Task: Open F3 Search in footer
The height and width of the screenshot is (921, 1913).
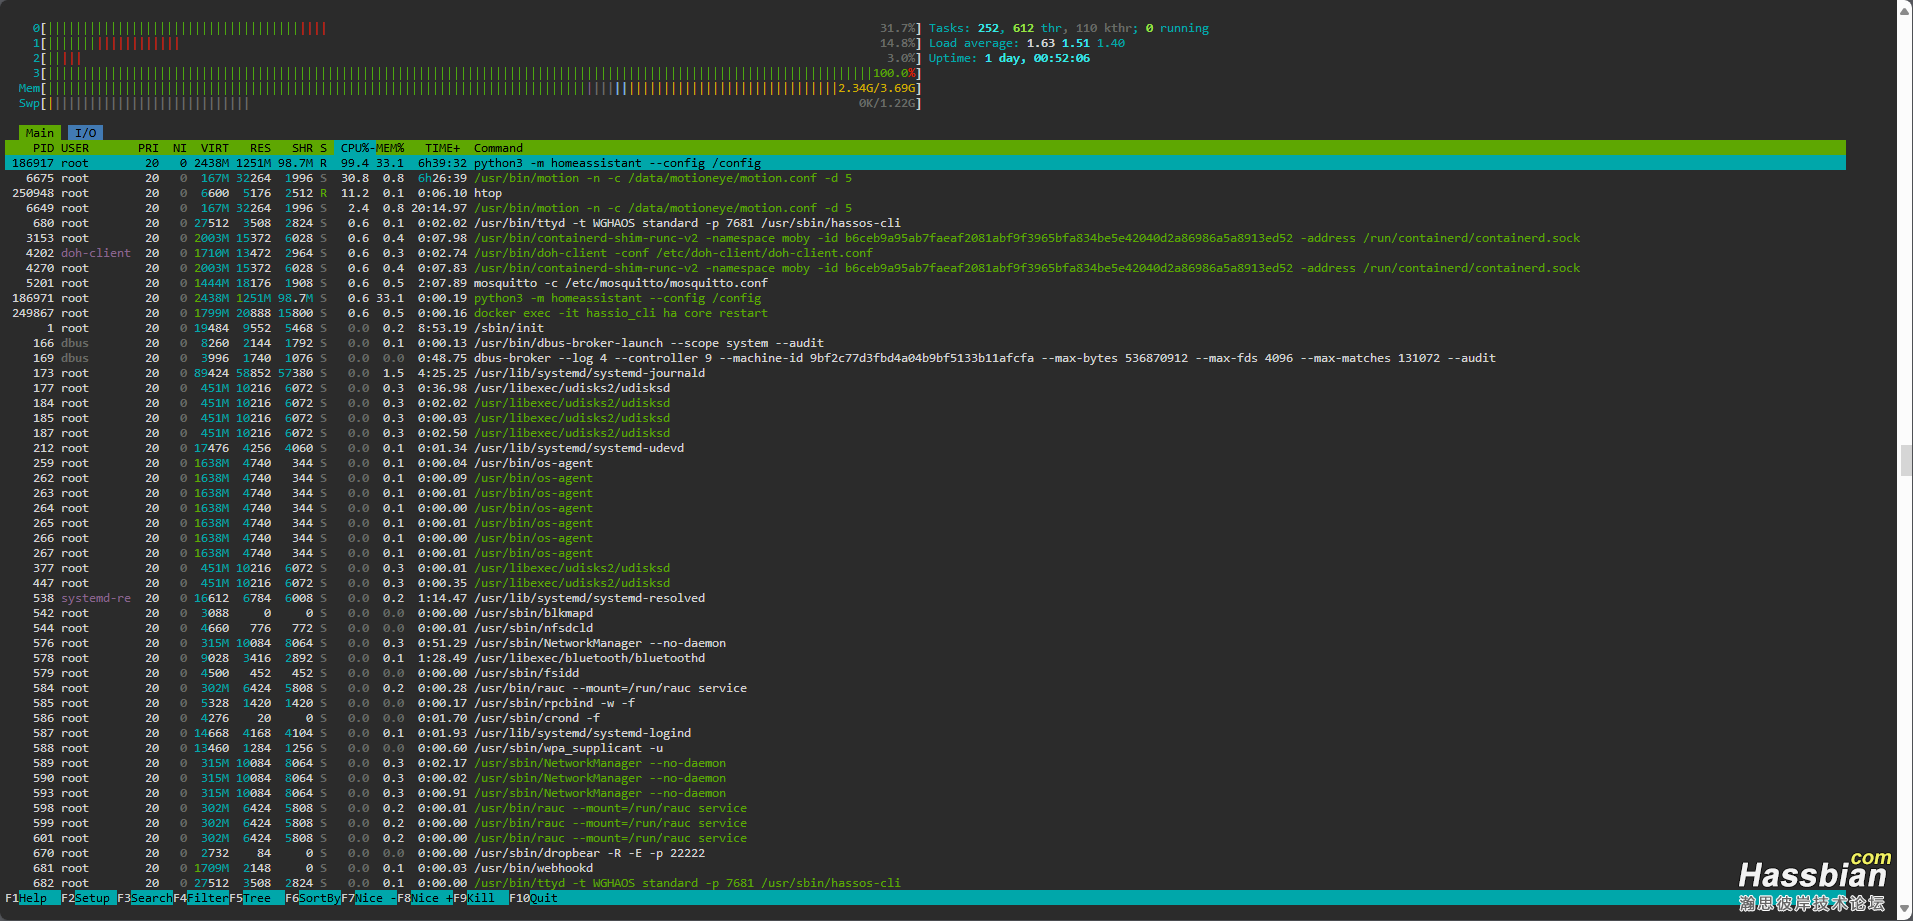Action: click(145, 898)
